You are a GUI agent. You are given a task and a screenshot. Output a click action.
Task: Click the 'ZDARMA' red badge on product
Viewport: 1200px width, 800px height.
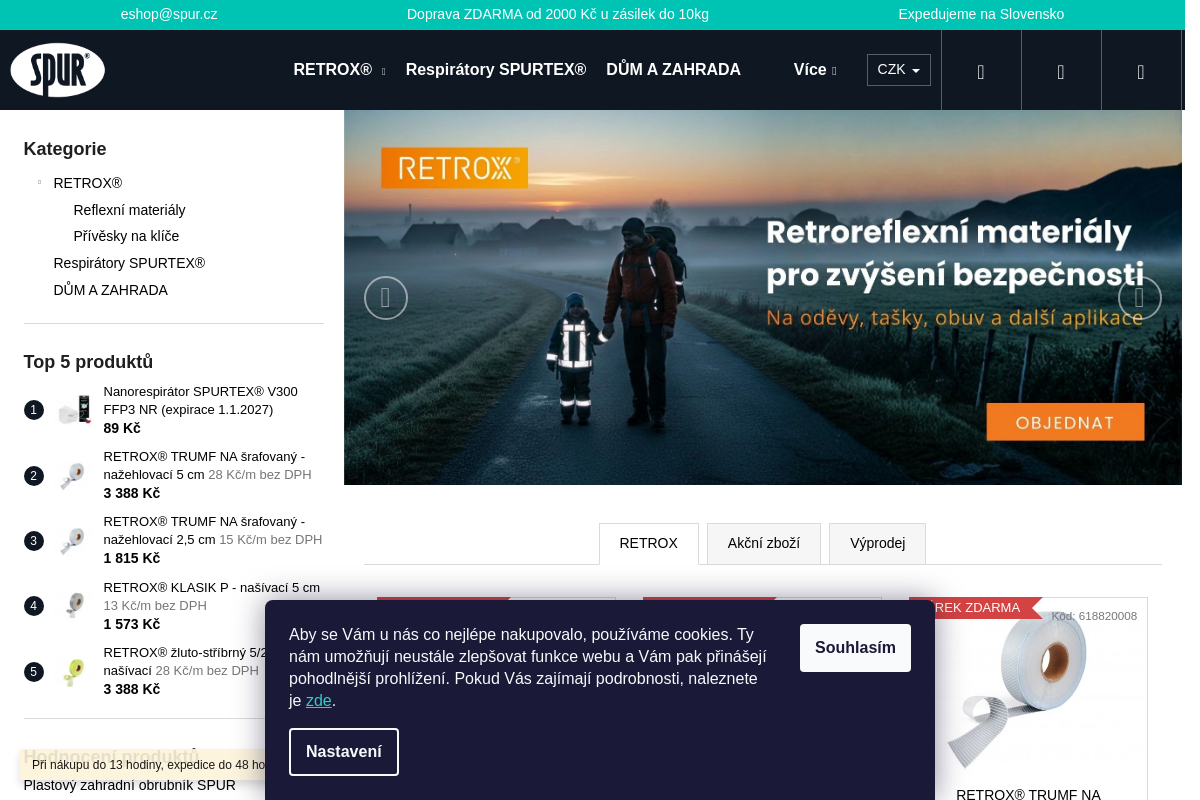pyautogui.click(x=976, y=608)
